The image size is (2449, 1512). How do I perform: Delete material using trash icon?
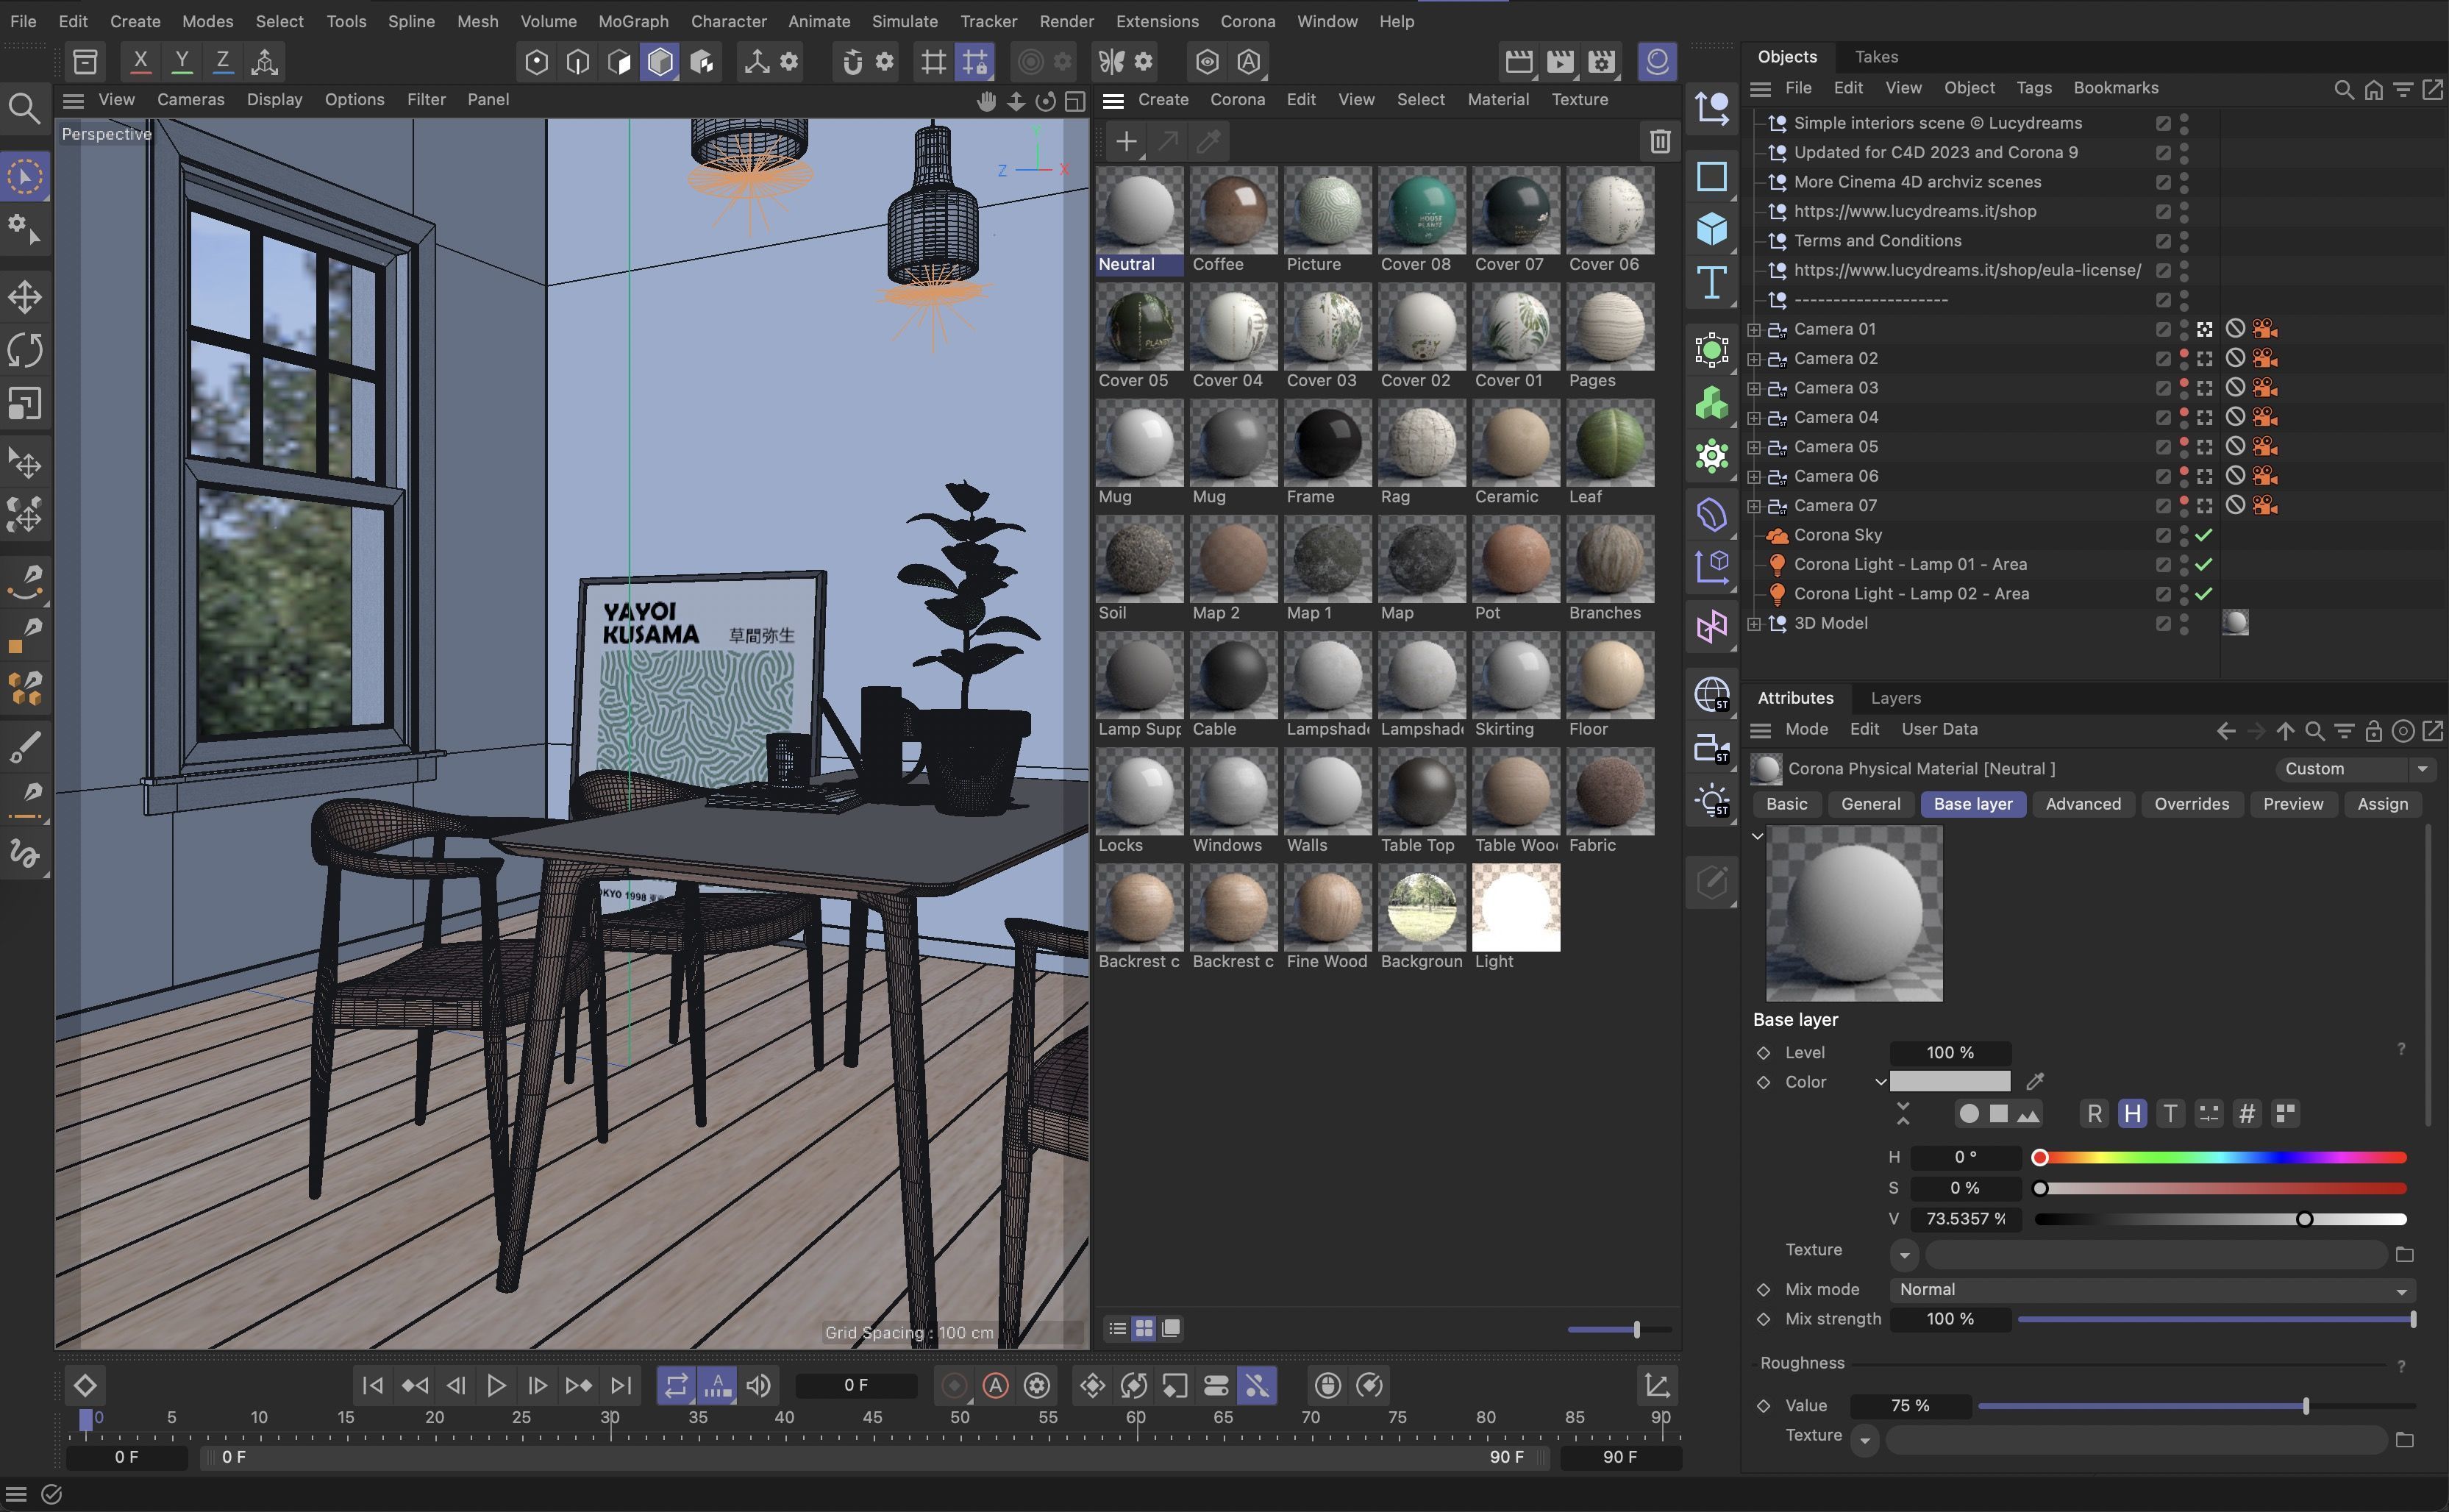pyautogui.click(x=1660, y=142)
